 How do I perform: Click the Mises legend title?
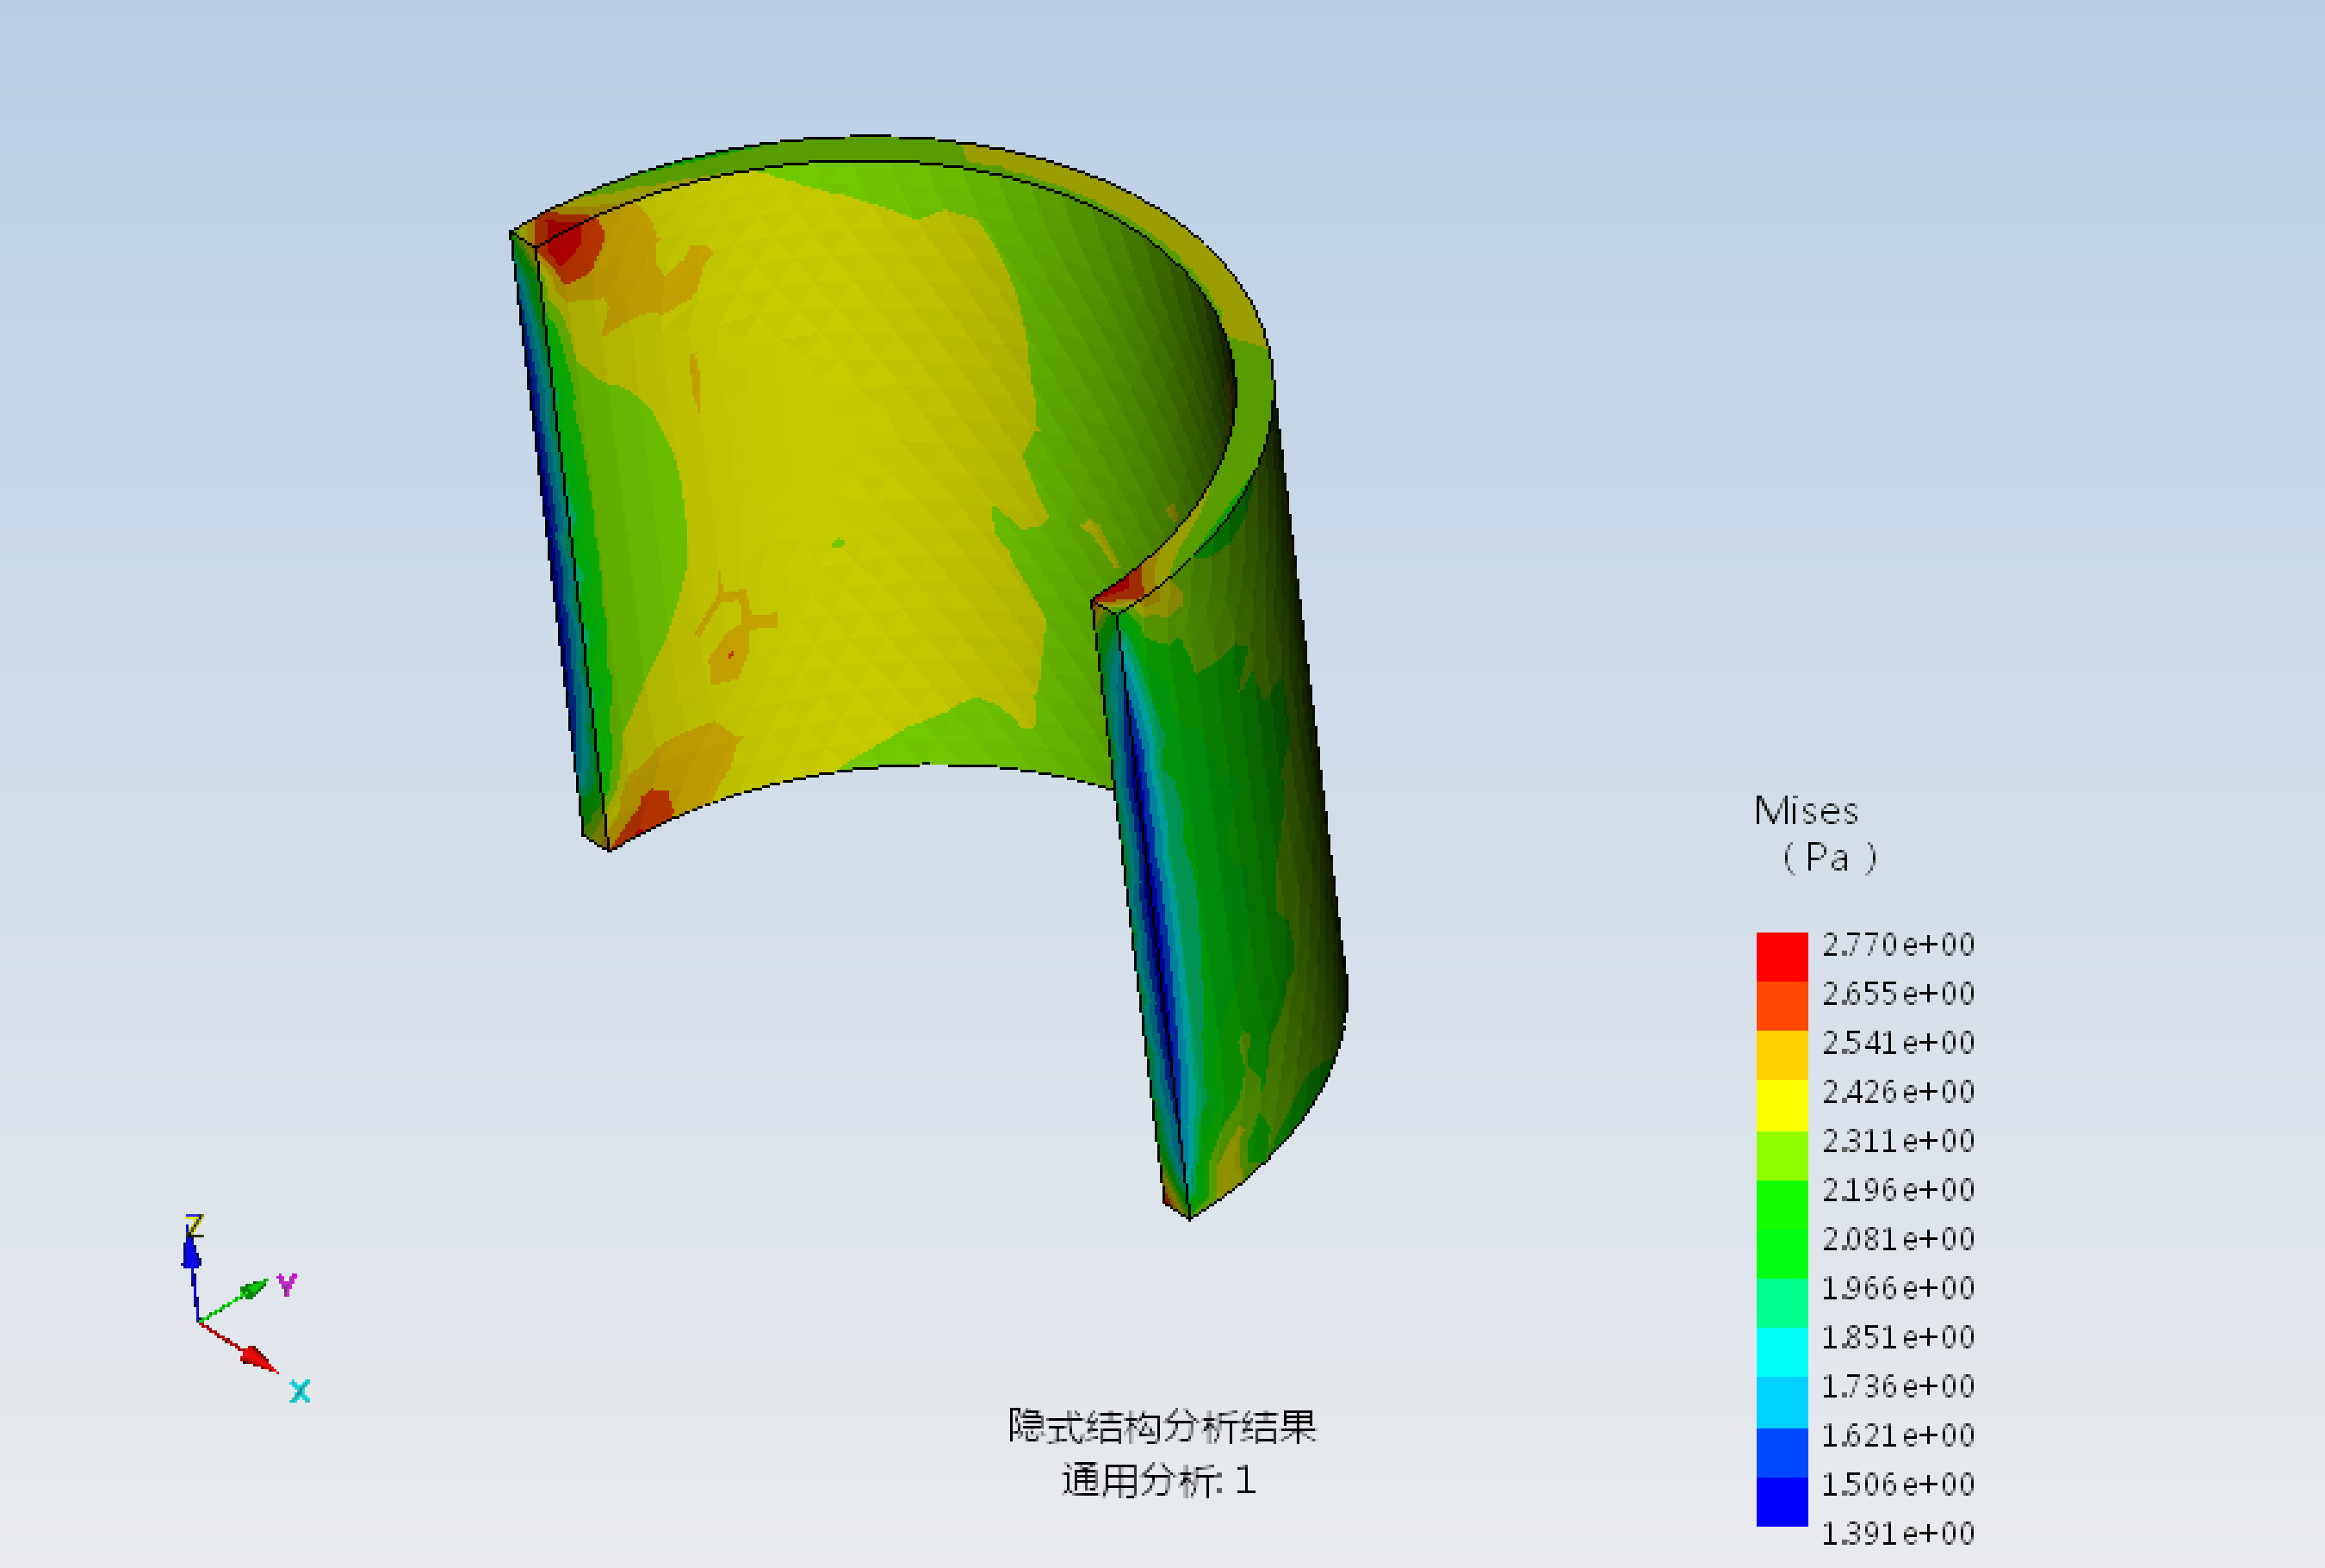click(1806, 811)
